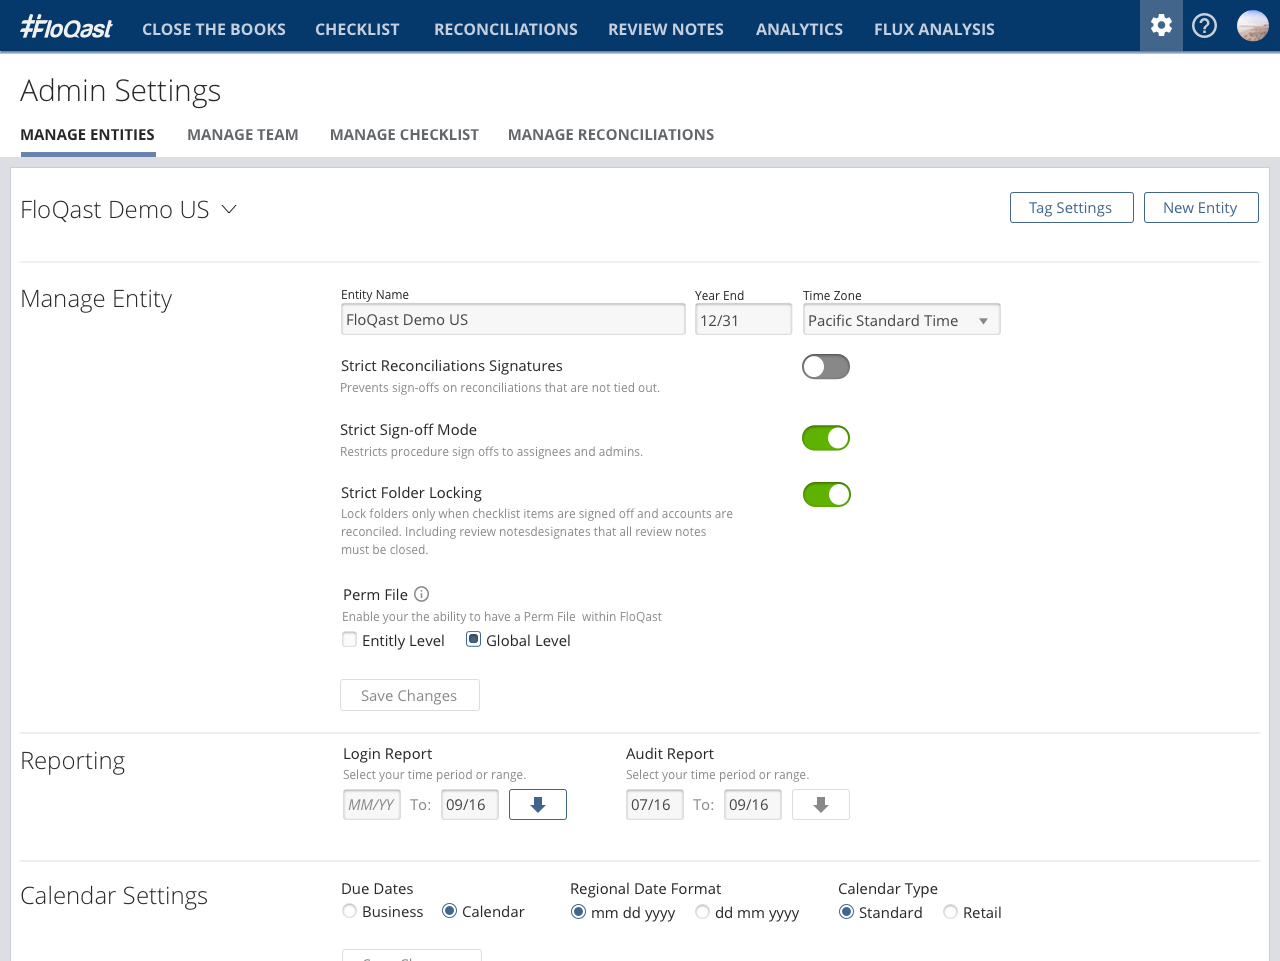Click Audit Report end date field
Viewport: 1280px width, 961px height.
pos(753,805)
